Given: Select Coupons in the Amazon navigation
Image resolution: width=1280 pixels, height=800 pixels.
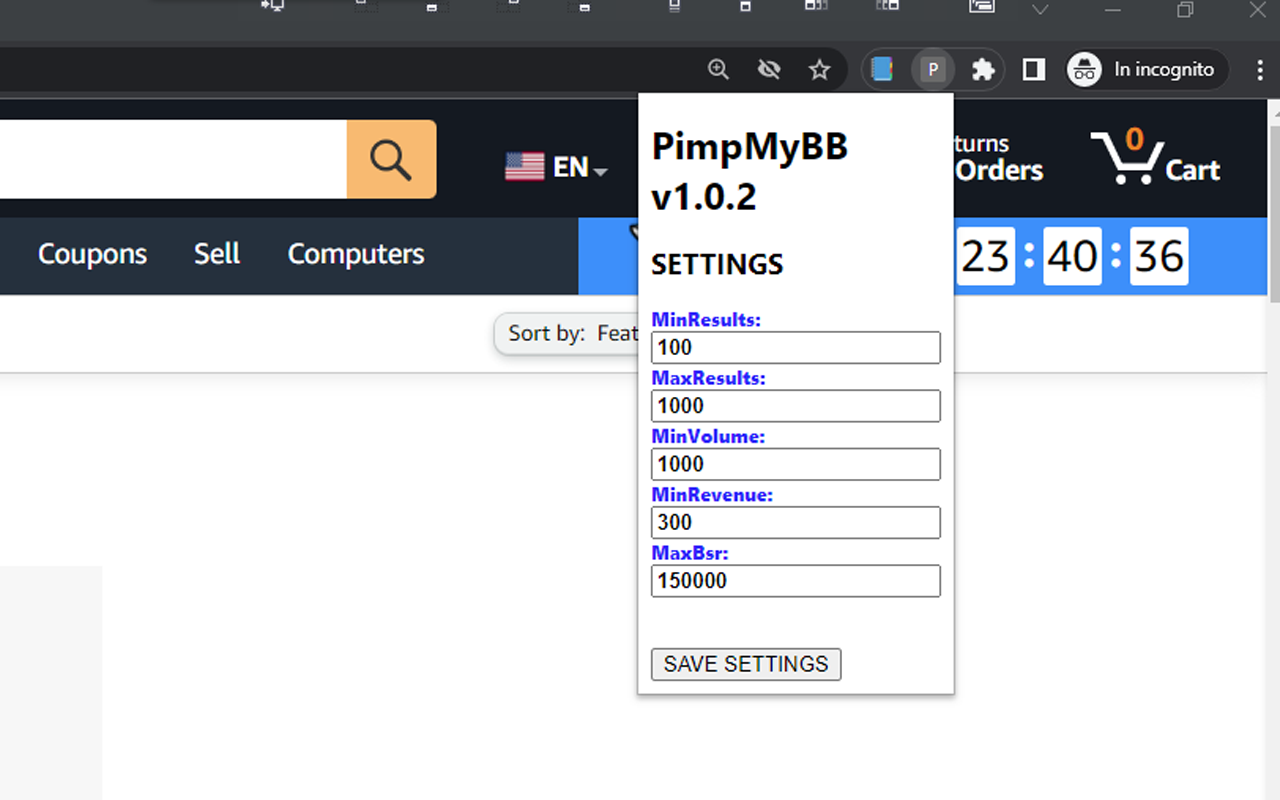Looking at the screenshot, I should click(x=92, y=255).
